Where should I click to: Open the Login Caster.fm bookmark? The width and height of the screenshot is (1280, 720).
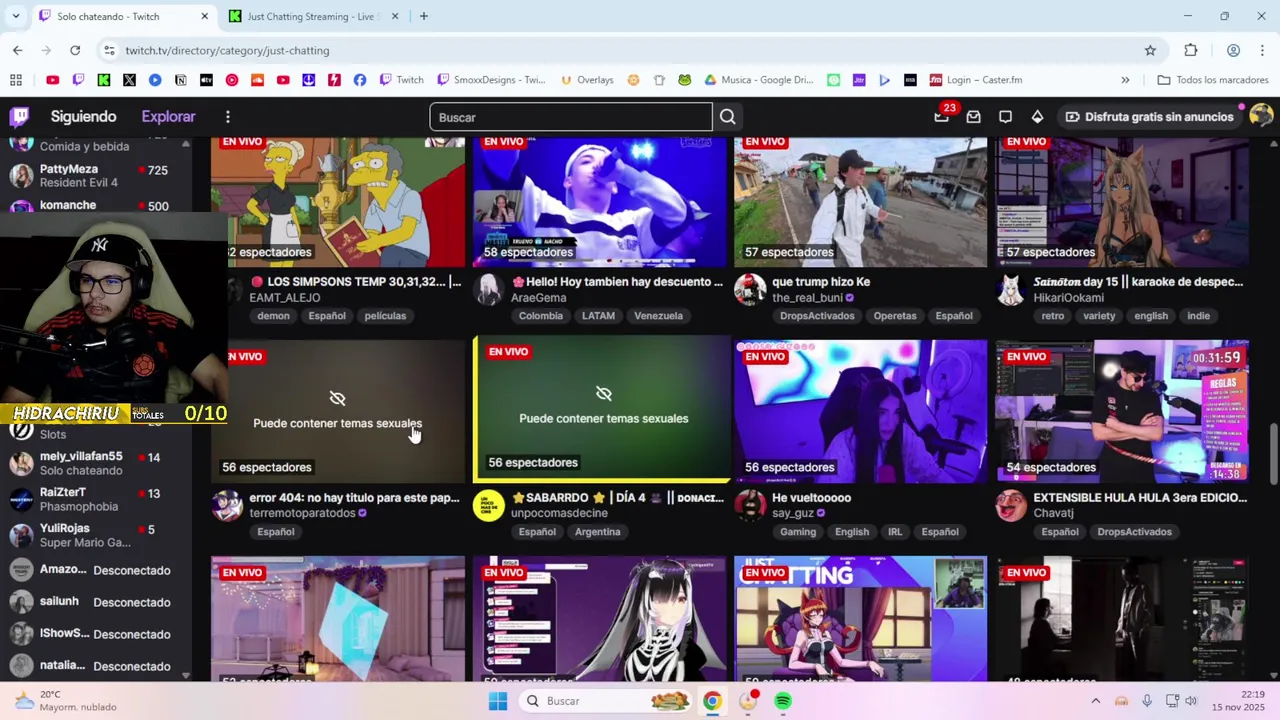click(x=976, y=80)
